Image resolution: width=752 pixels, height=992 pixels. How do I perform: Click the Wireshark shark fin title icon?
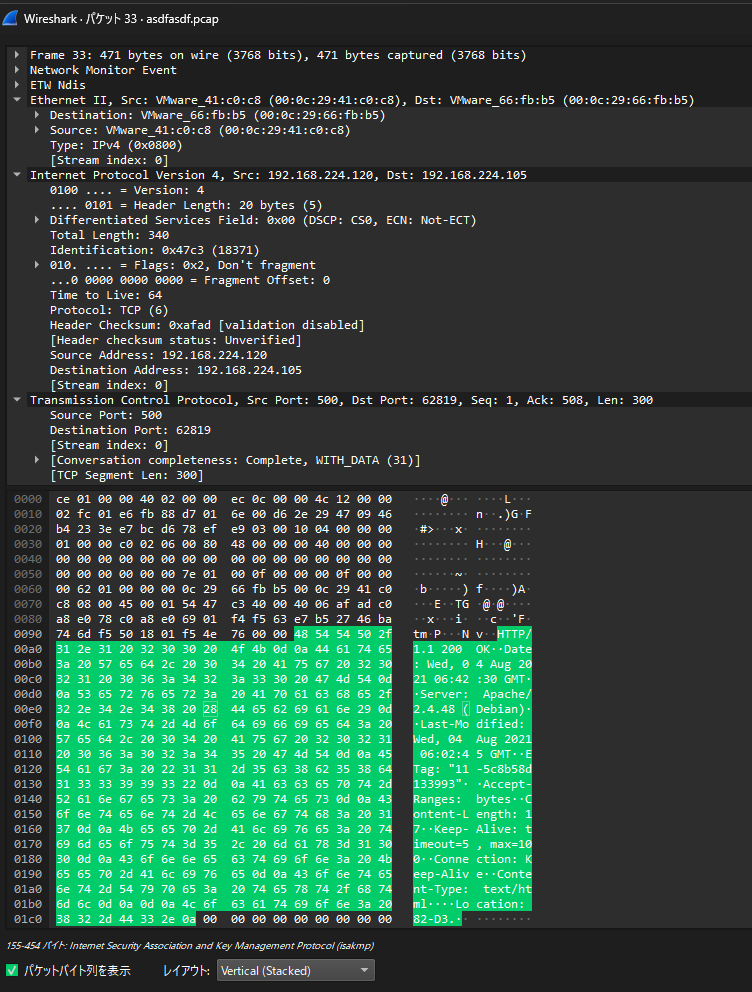click(x=10, y=18)
